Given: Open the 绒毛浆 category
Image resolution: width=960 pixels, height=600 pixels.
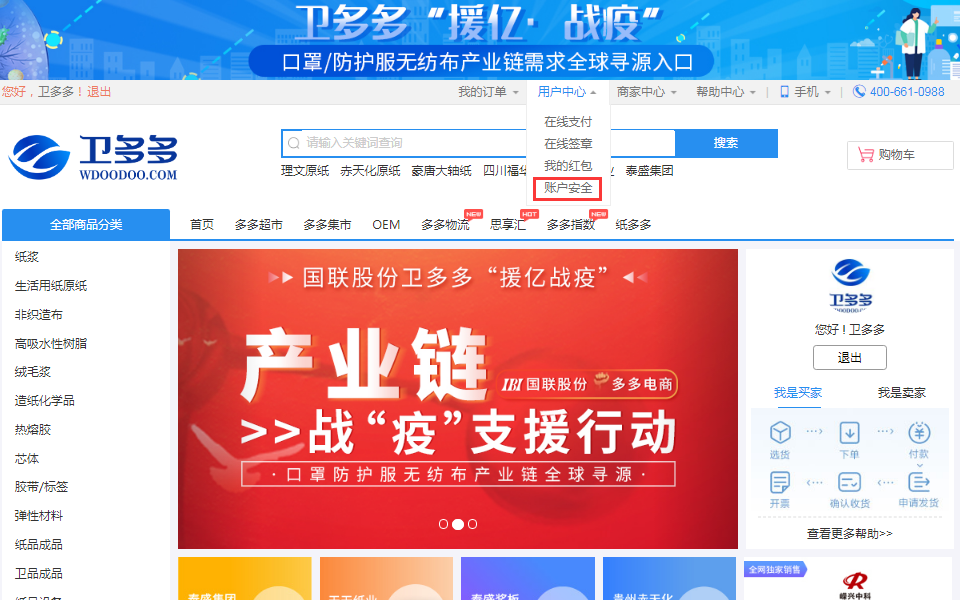Looking at the screenshot, I should (33, 372).
